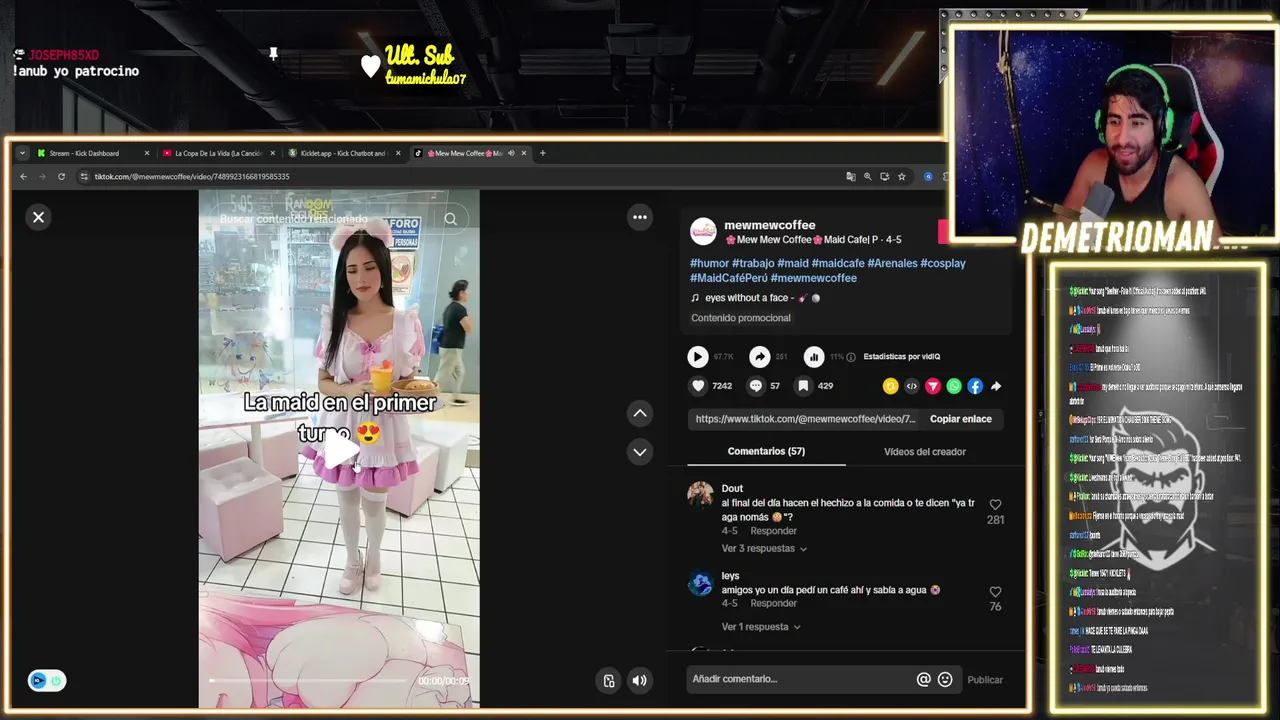Click the vidIQ shares arrow icon

(760, 356)
